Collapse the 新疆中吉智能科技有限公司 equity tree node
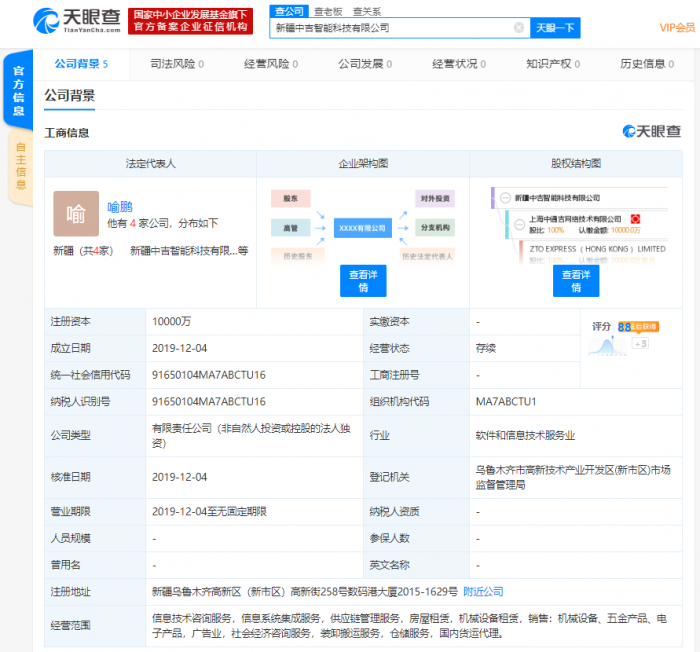The image size is (700, 652). coord(505,198)
